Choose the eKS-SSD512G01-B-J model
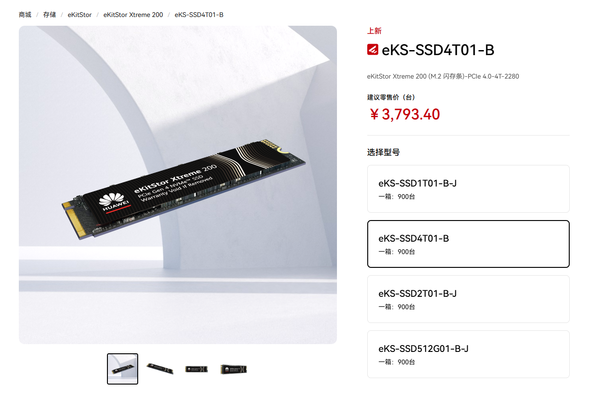This screenshot has width=600, height=402. (x=468, y=354)
